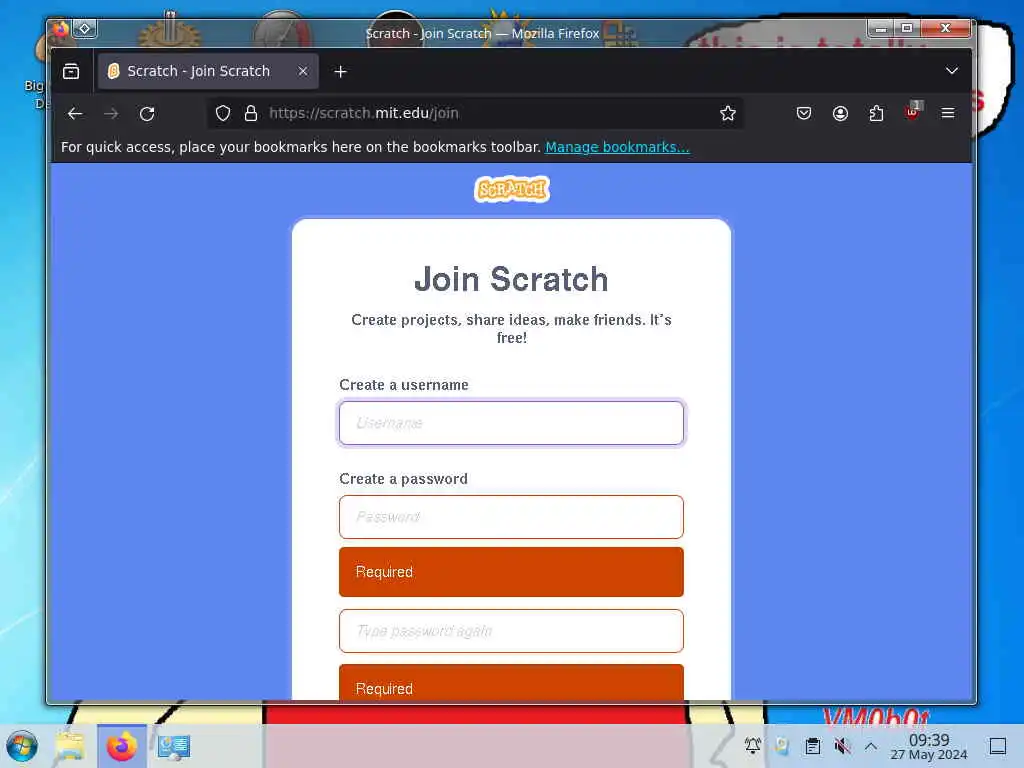
Task: Open Firefox View from tab bar
Action: coord(71,71)
